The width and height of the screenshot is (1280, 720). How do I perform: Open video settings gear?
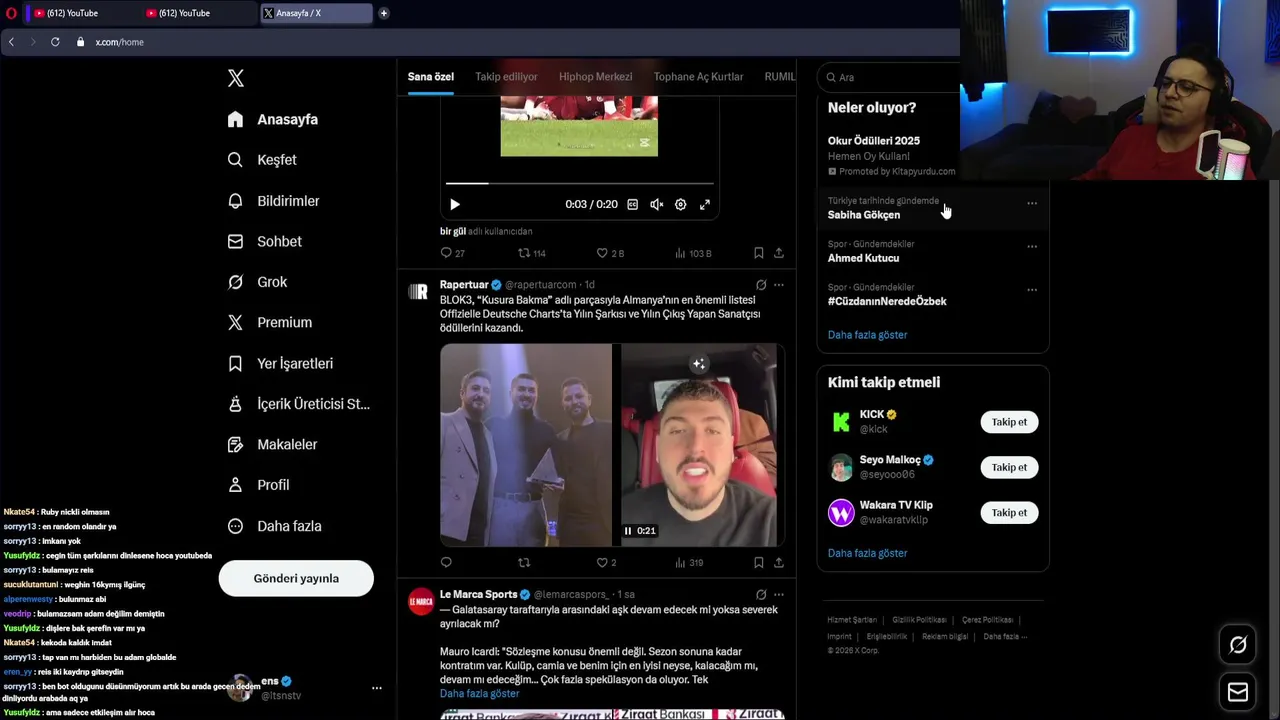coord(680,204)
